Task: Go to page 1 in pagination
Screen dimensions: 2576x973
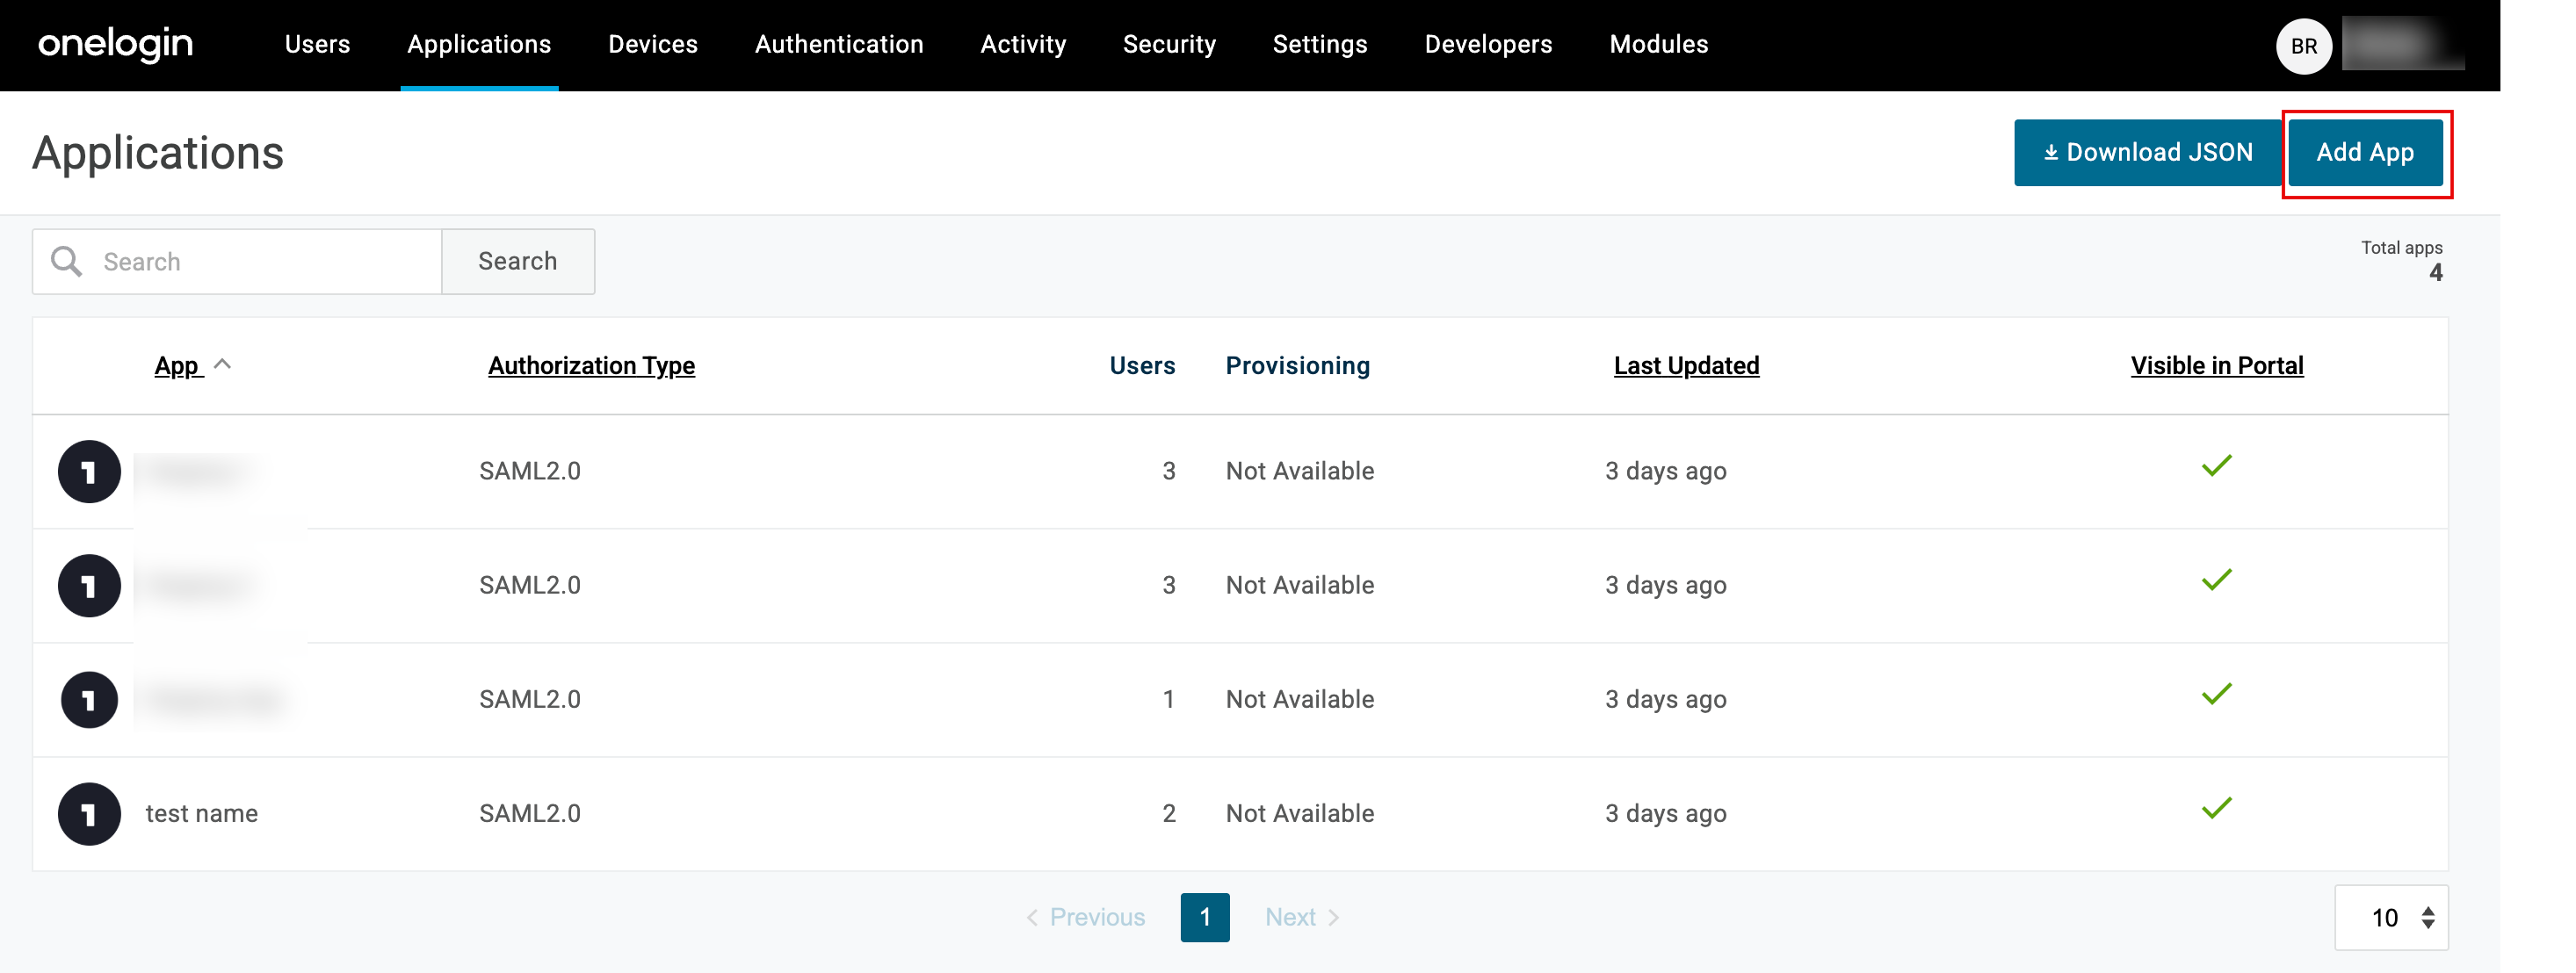Action: coord(1205,917)
